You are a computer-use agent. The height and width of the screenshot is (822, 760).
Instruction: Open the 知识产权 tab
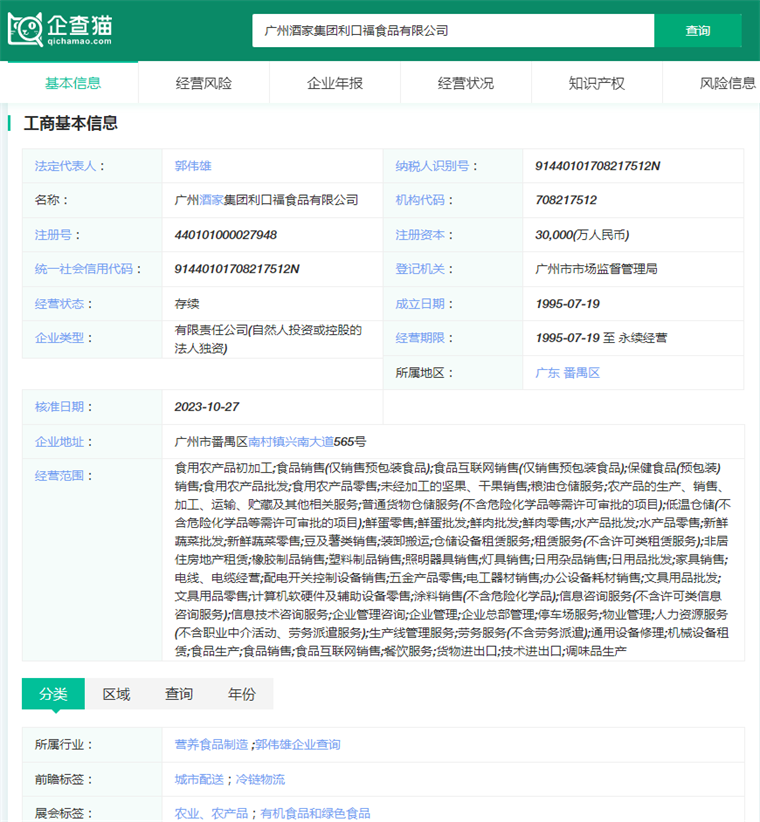pos(596,83)
